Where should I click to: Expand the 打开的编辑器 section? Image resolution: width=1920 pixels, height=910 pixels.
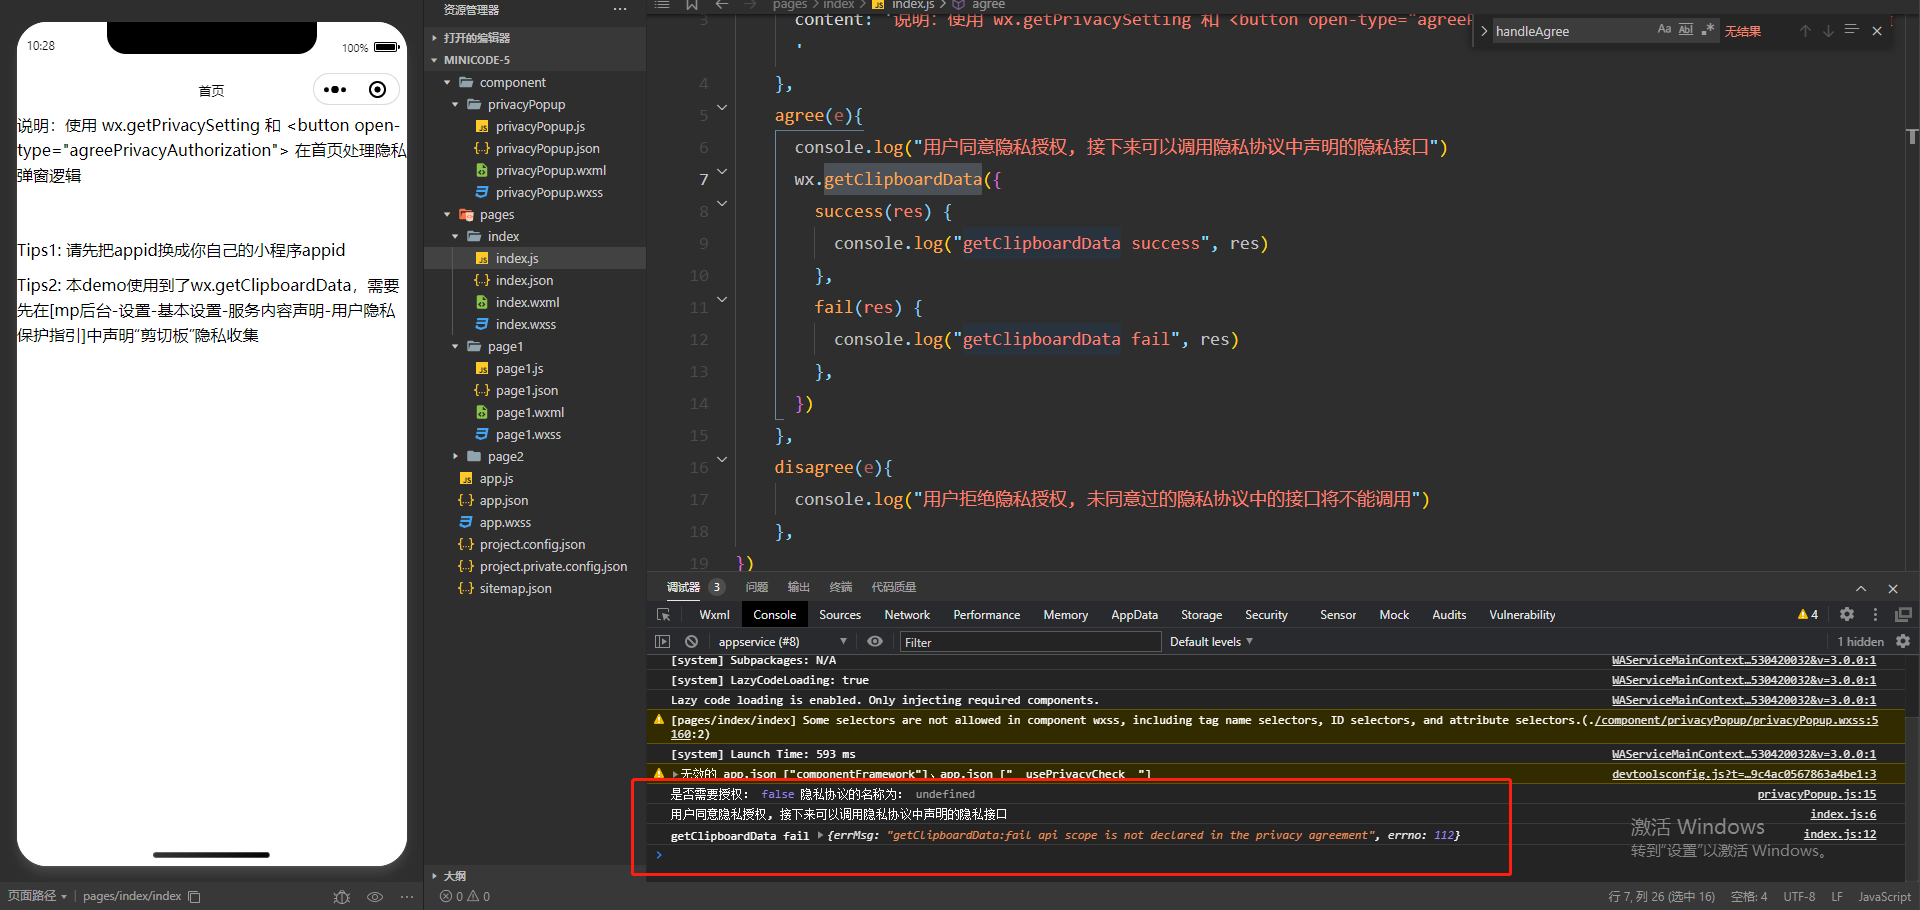pos(434,38)
